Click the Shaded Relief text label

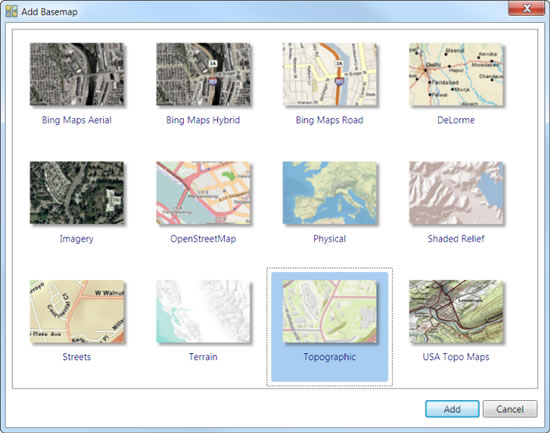[x=456, y=239]
